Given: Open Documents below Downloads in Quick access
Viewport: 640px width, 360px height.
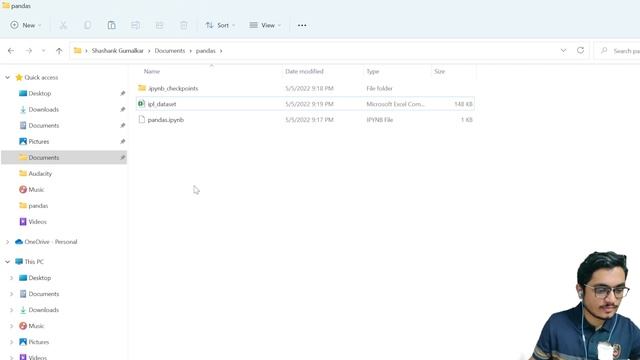Looking at the screenshot, I should [44, 125].
